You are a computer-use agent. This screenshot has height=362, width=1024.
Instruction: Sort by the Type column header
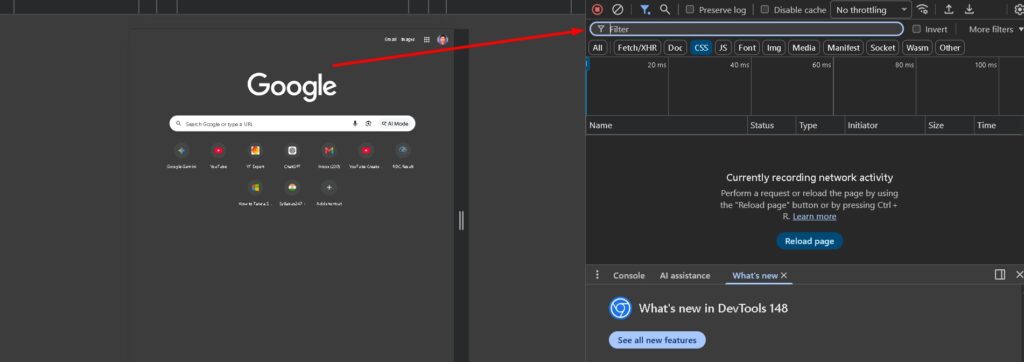coord(820,125)
